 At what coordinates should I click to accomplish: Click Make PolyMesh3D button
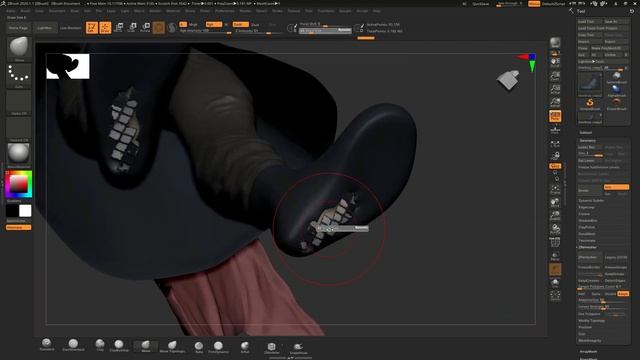point(609,48)
